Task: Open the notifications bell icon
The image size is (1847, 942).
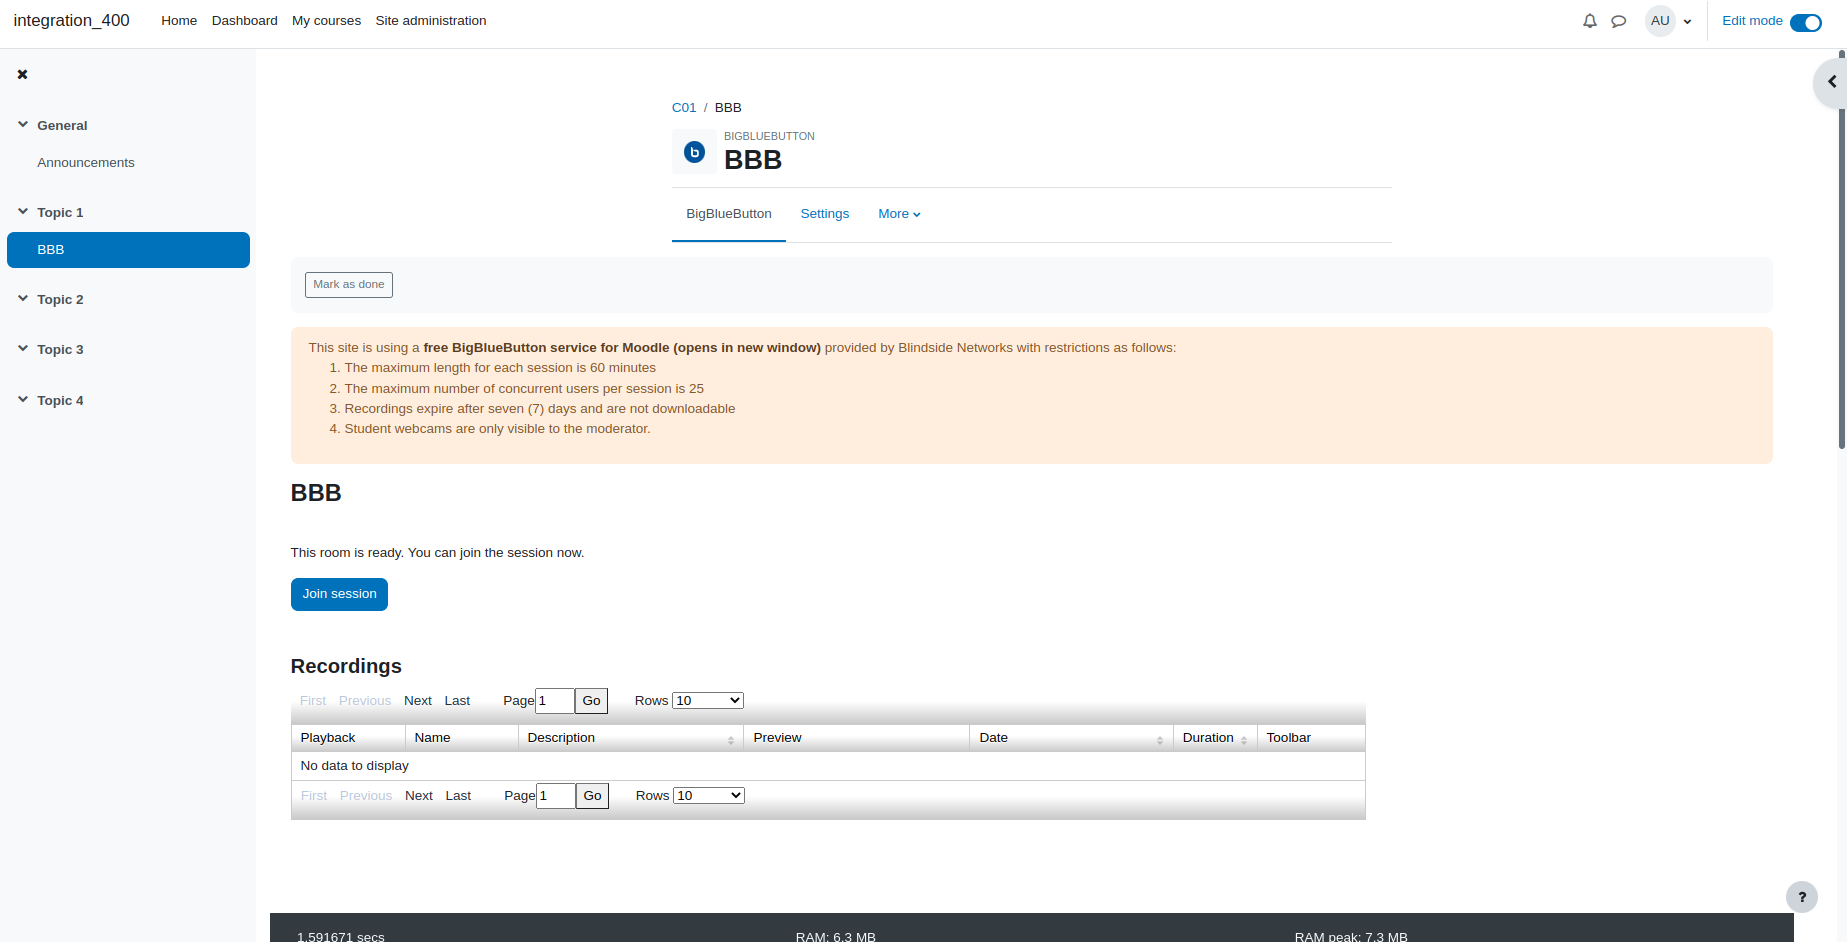Action: pyautogui.click(x=1590, y=21)
